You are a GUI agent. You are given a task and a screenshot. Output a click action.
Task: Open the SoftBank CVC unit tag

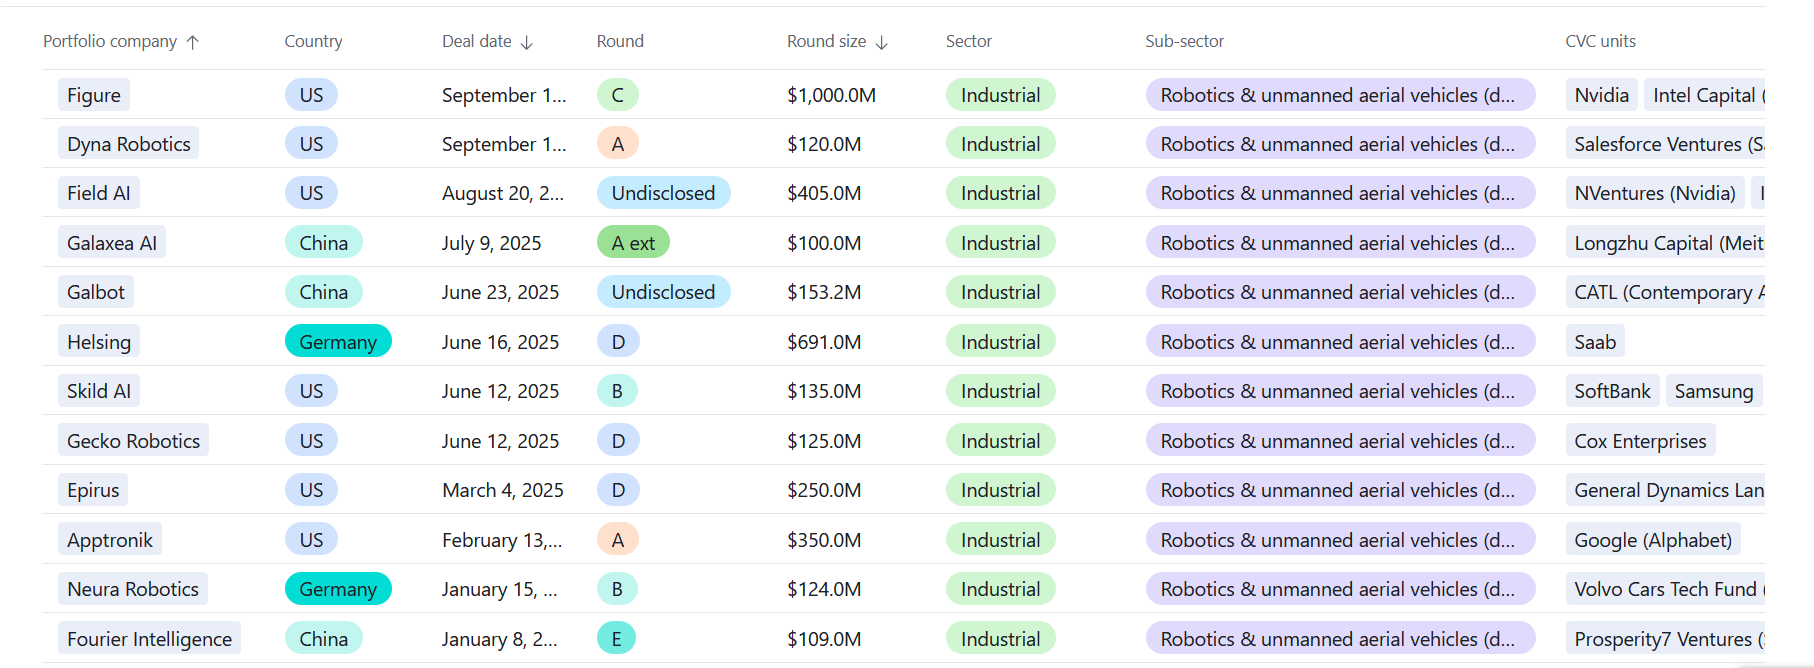pyautogui.click(x=1612, y=391)
